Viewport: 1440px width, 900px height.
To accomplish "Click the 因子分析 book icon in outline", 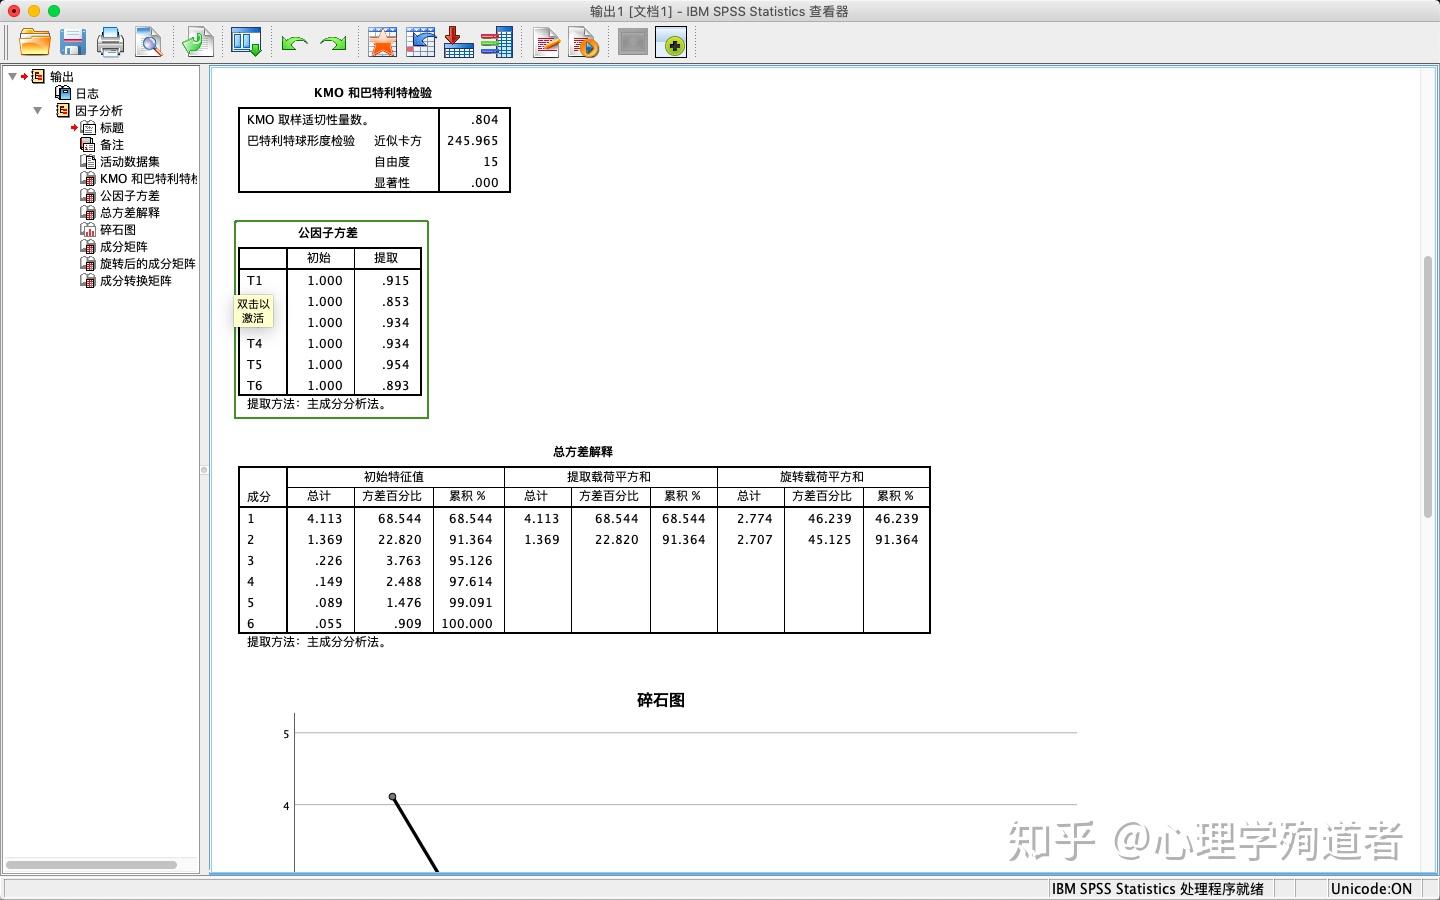I will point(63,110).
